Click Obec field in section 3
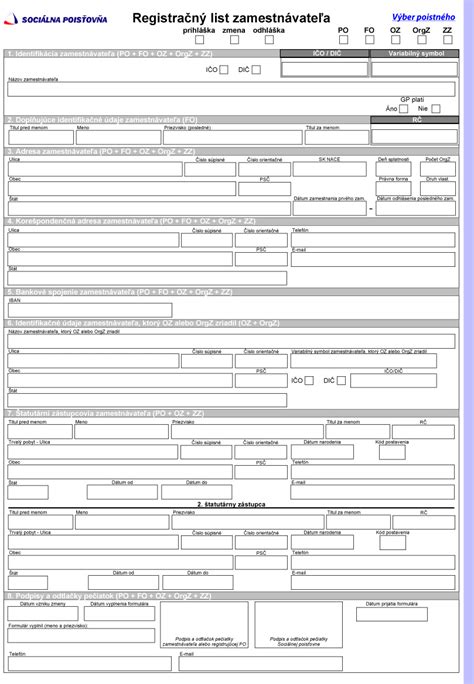The image size is (474, 684). point(122,188)
